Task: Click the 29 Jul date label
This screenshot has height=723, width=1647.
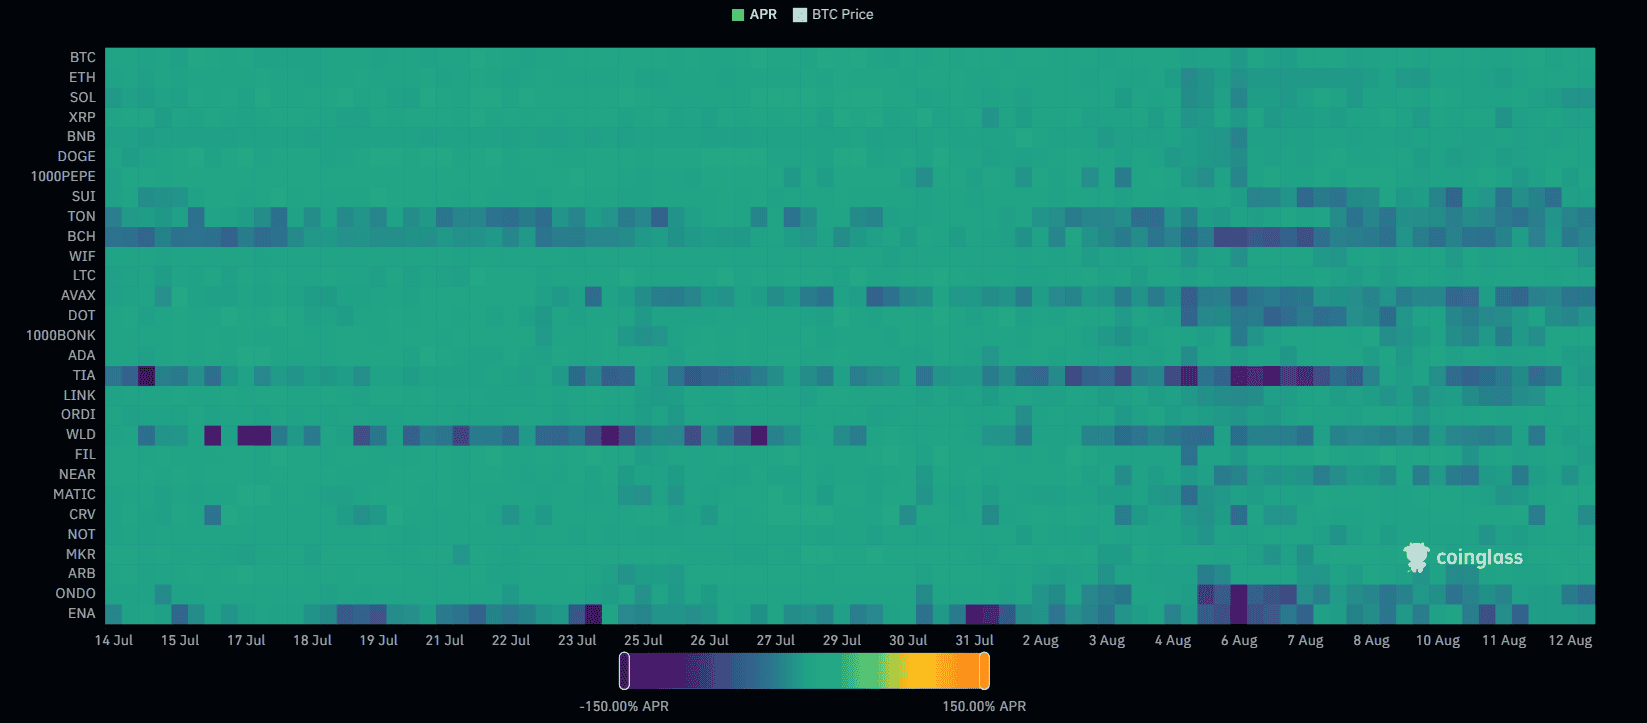Action: [842, 640]
